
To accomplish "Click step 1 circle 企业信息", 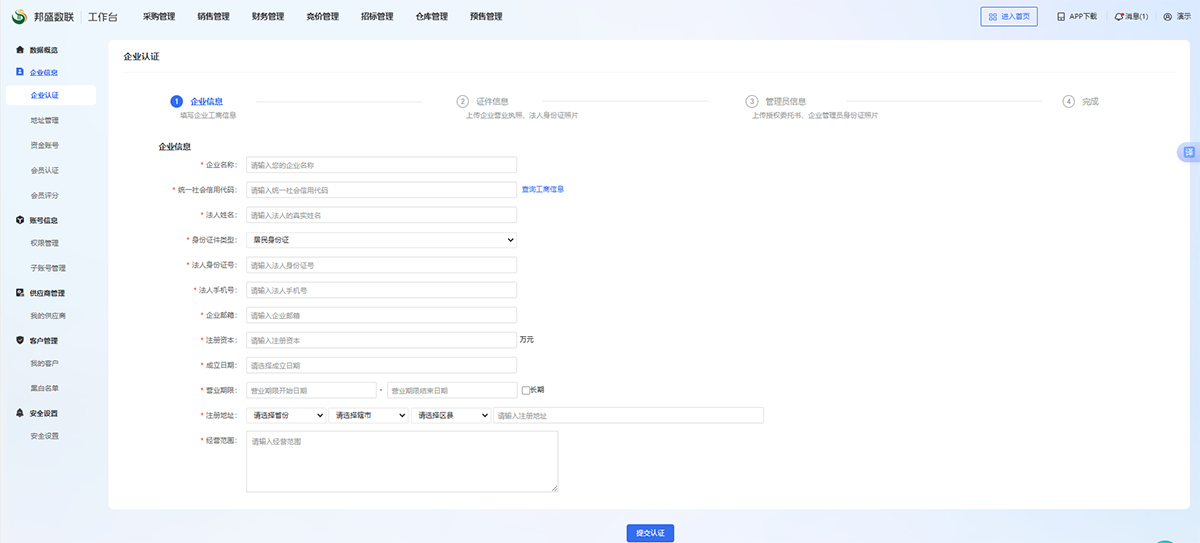I will [177, 101].
